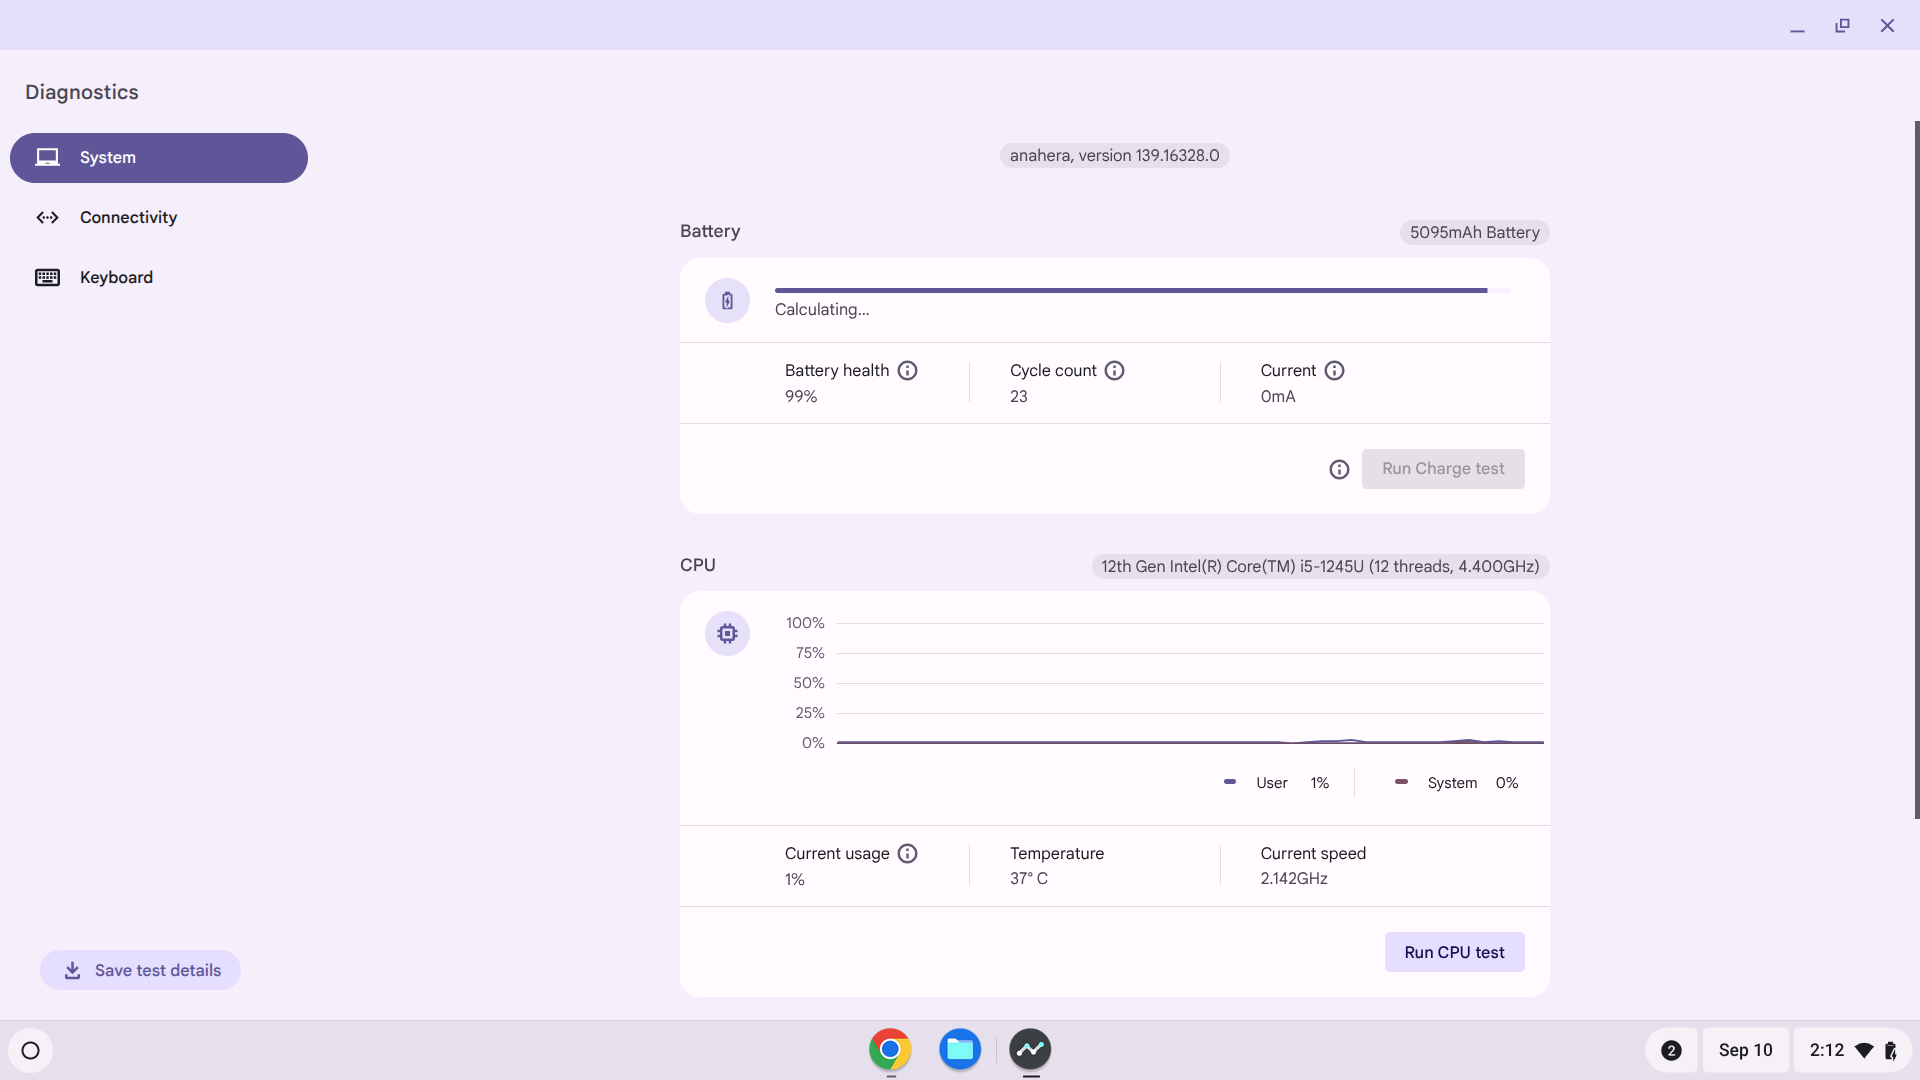Open the Files app from shelf
The height and width of the screenshot is (1080, 1920).
[x=960, y=1050]
